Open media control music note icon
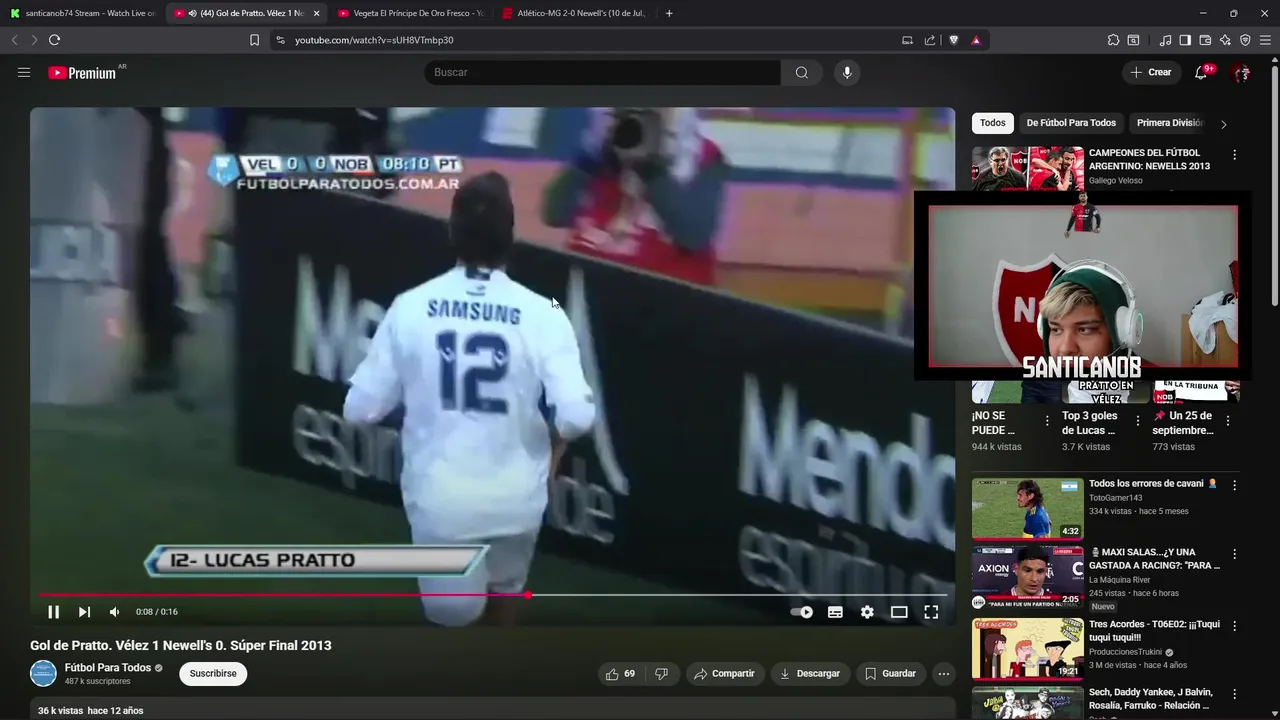This screenshot has width=1280, height=720. [x=1165, y=40]
